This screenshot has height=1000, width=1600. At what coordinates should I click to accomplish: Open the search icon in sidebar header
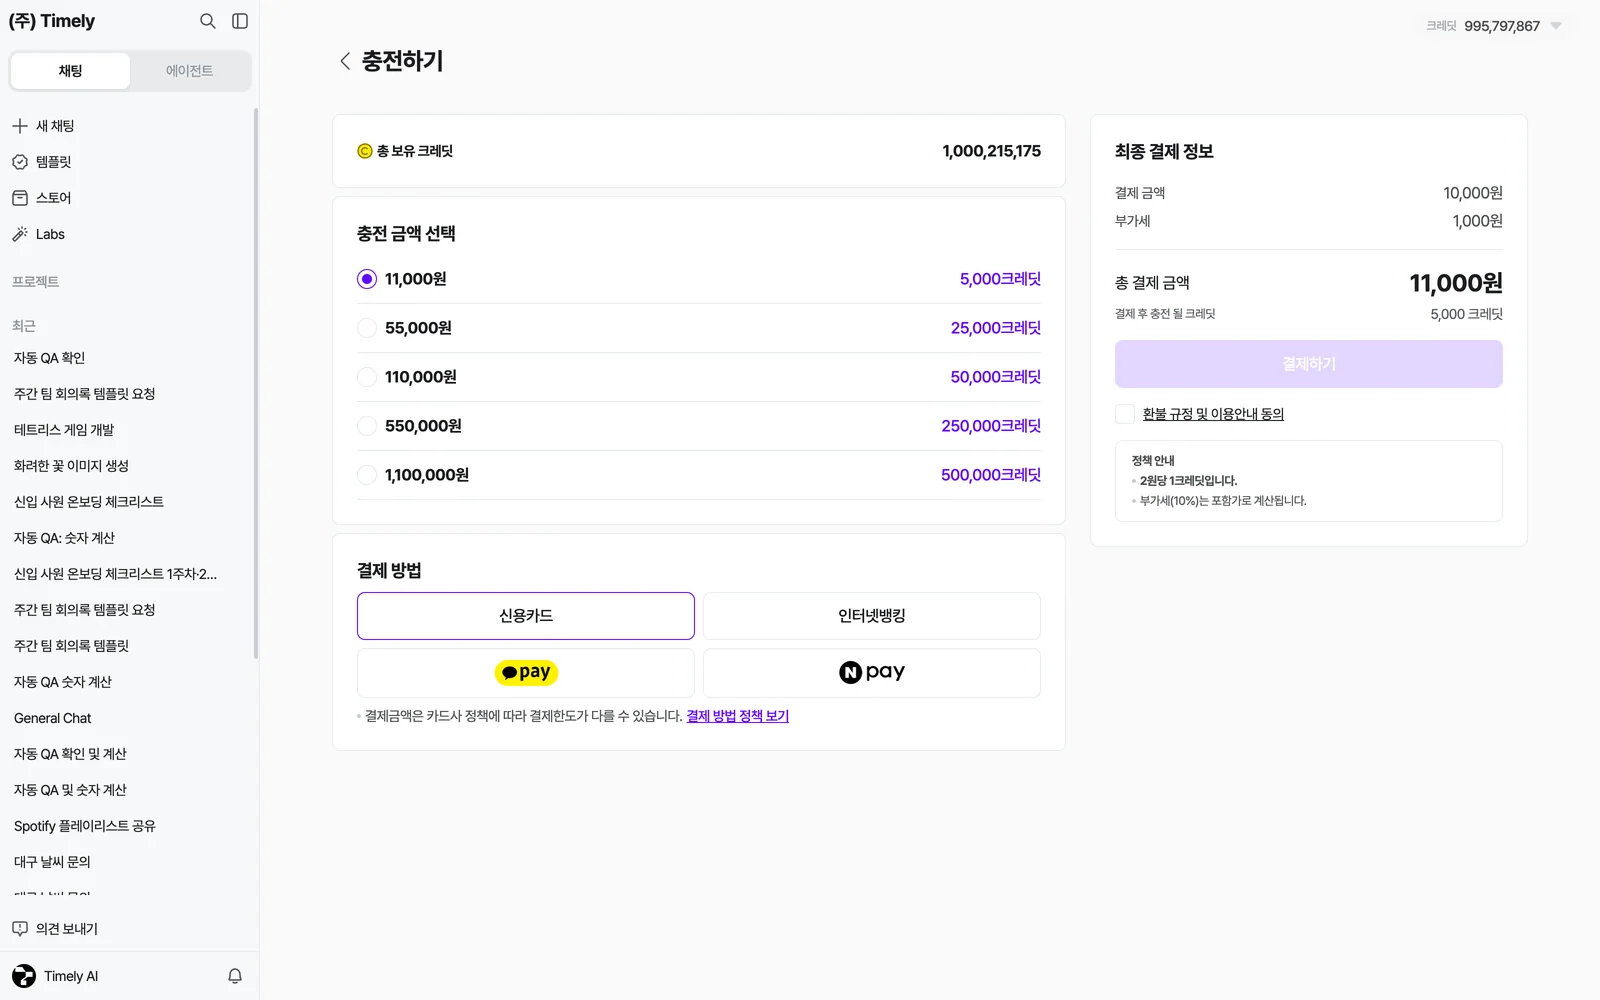(208, 21)
